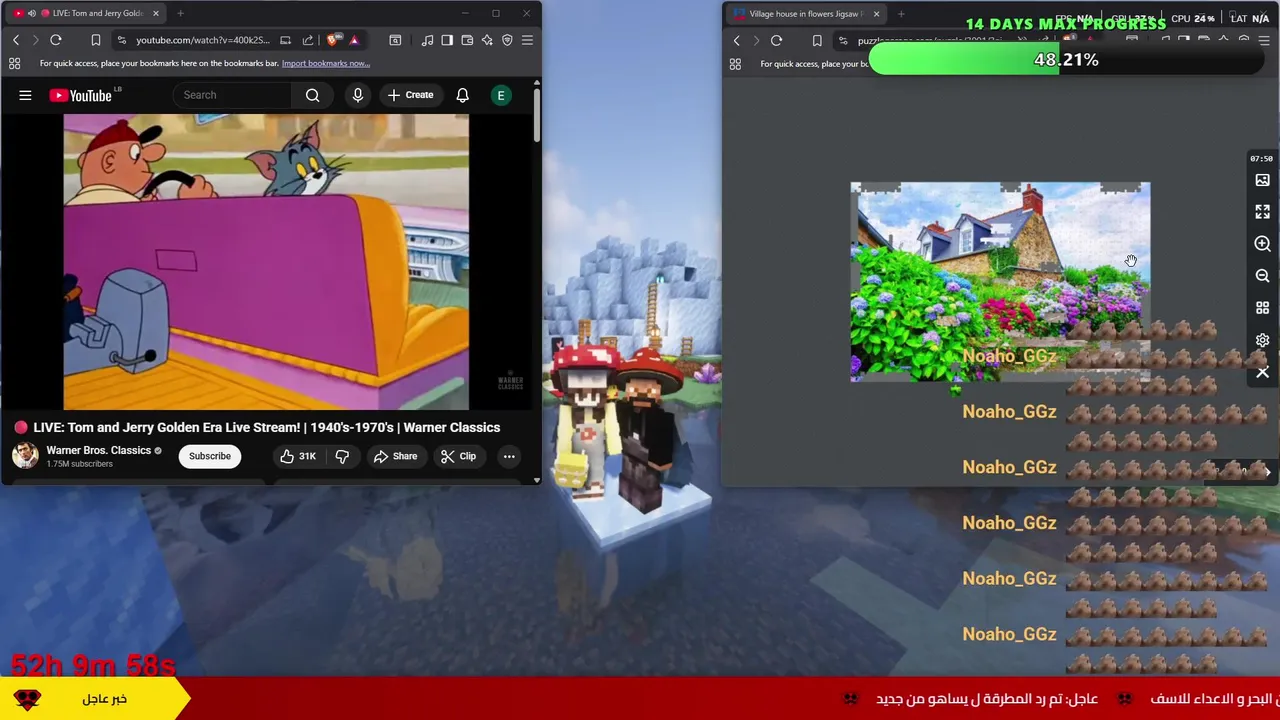Screen dimensions: 1280x720
Task: Open YouTube Create menu
Action: click(410, 95)
